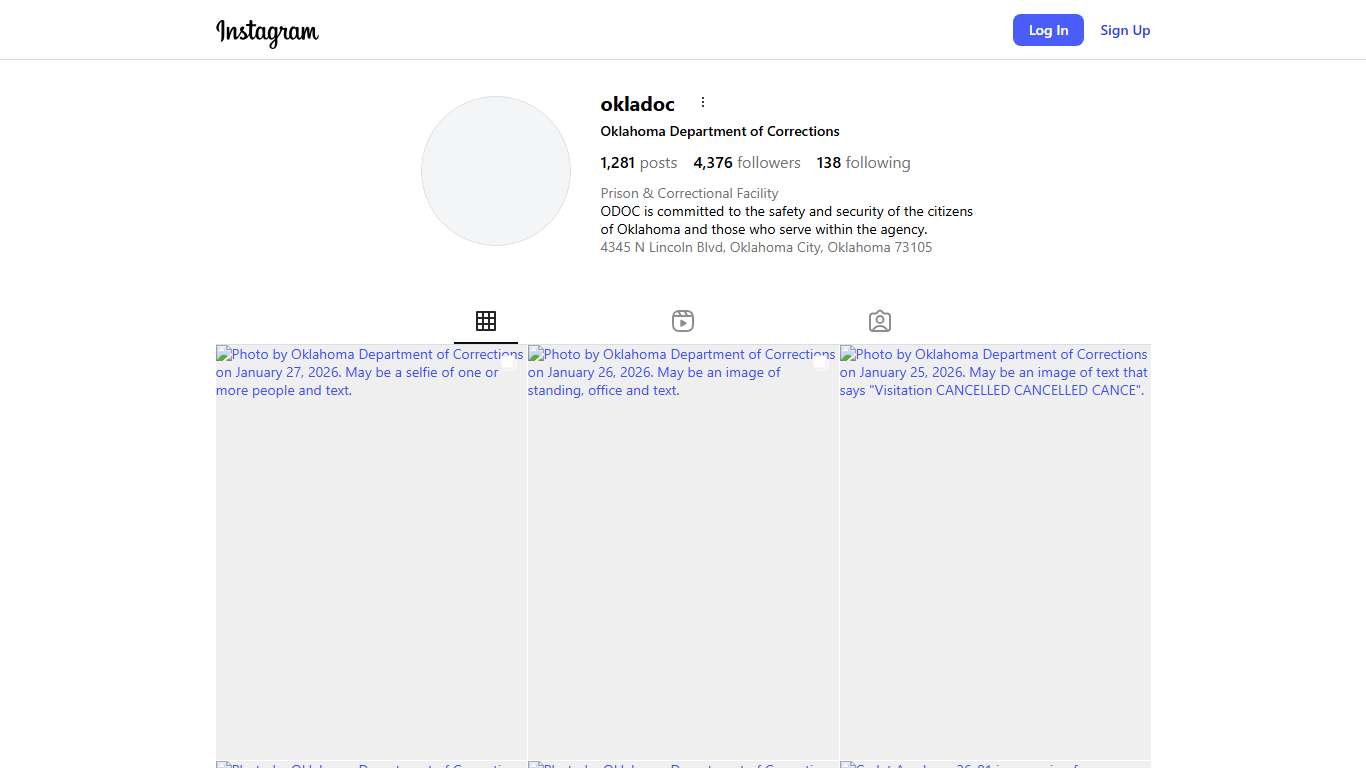Image resolution: width=1366 pixels, height=768 pixels.
Task: Click the okladoc profile picture
Action: [496, 171]
